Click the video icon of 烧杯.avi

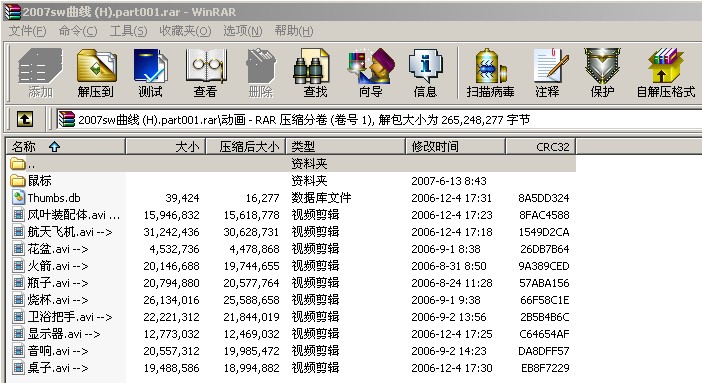pyautogui.click(x=18, y=300)
